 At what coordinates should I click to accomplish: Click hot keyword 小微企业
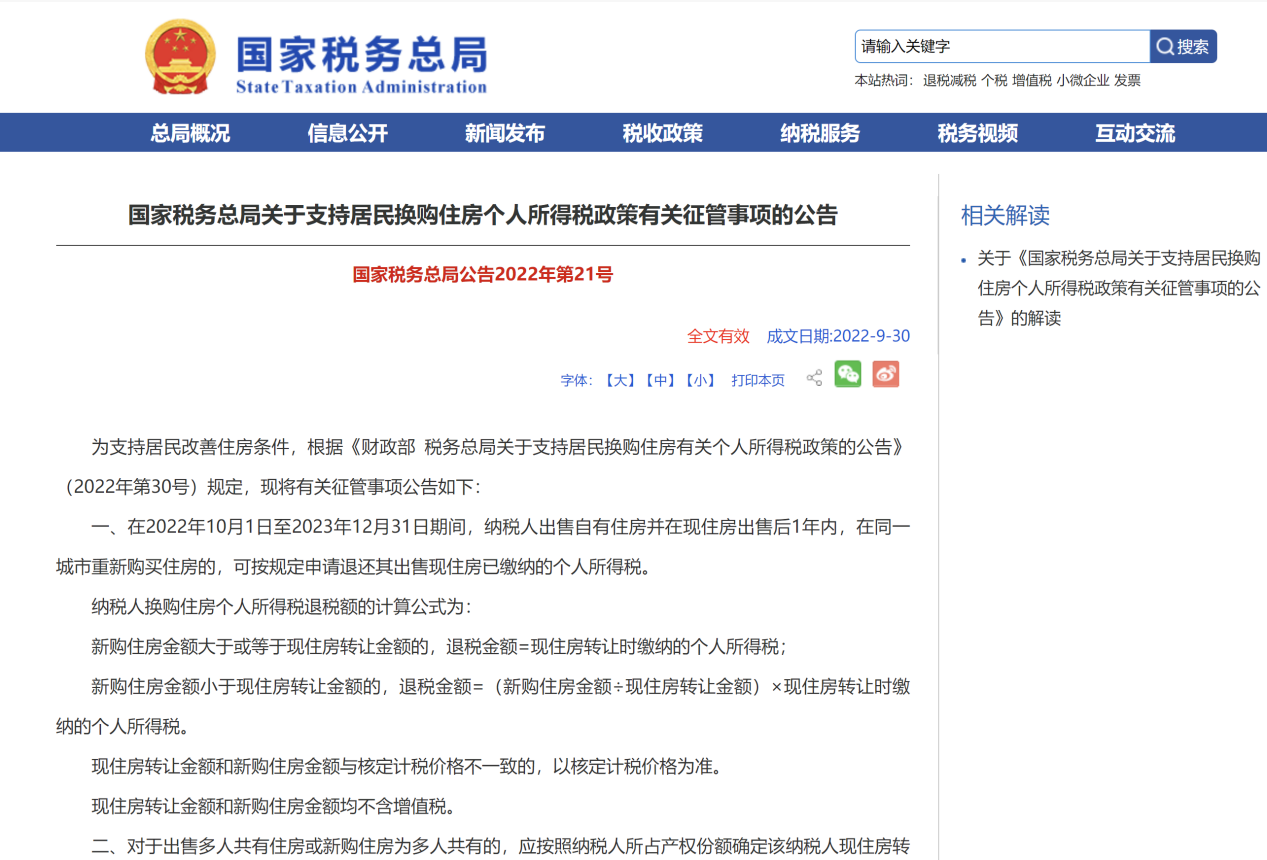coord(1082,81)
